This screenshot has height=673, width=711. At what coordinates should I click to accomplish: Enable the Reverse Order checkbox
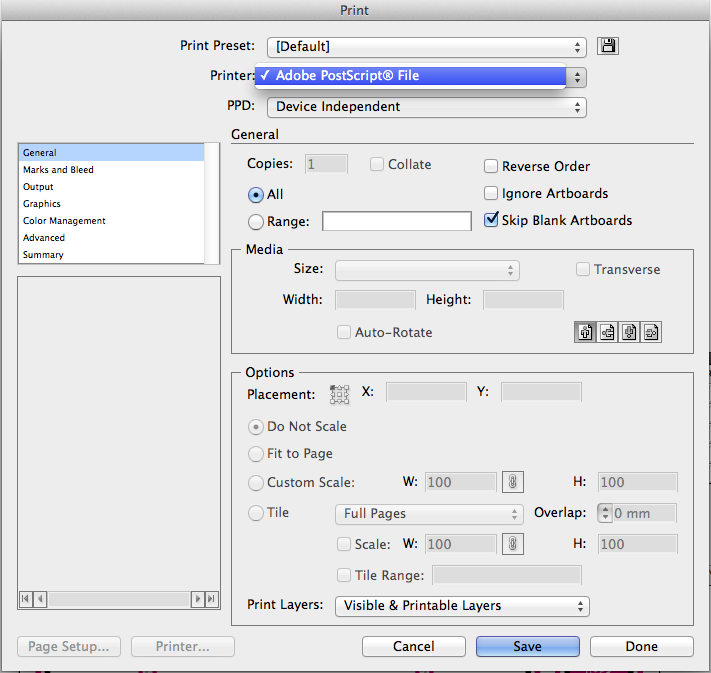tap(492, 167)
